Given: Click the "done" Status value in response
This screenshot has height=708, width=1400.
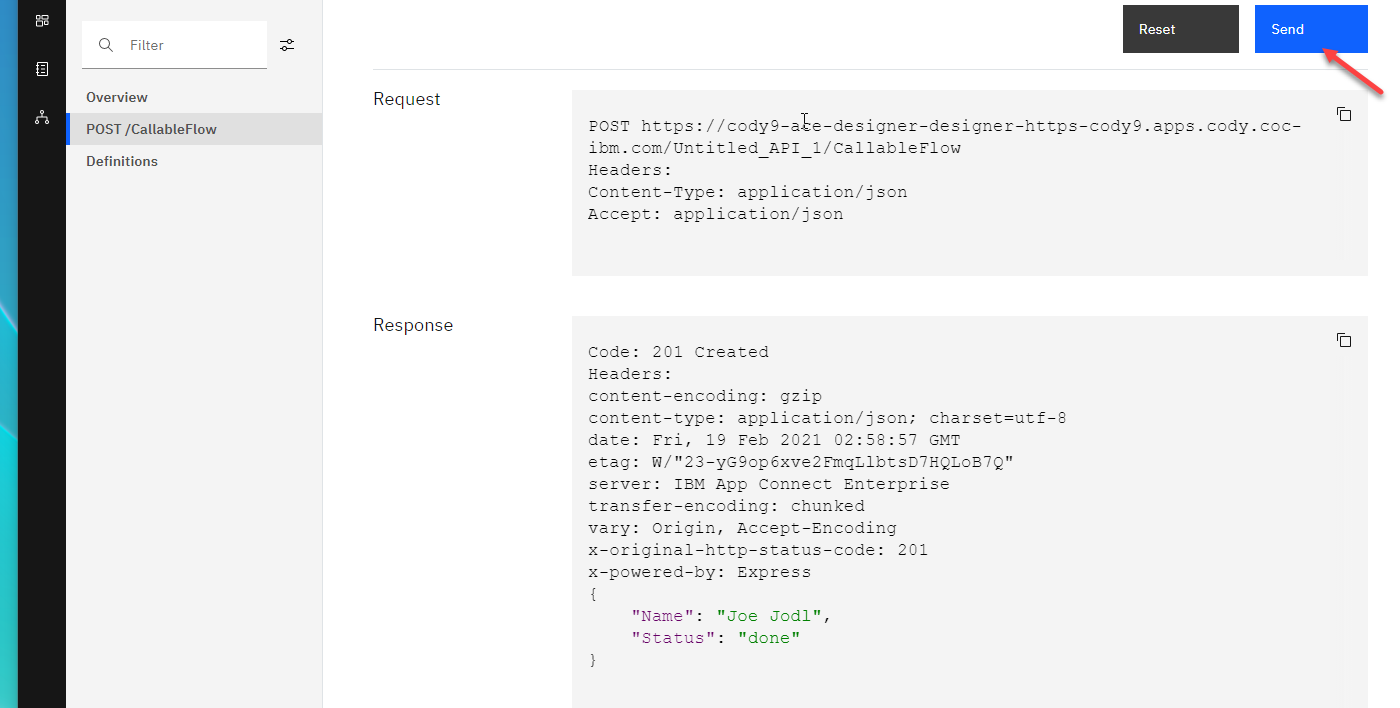Looking at the screenshot, I should pyautogui.click(x=769, y=638).
